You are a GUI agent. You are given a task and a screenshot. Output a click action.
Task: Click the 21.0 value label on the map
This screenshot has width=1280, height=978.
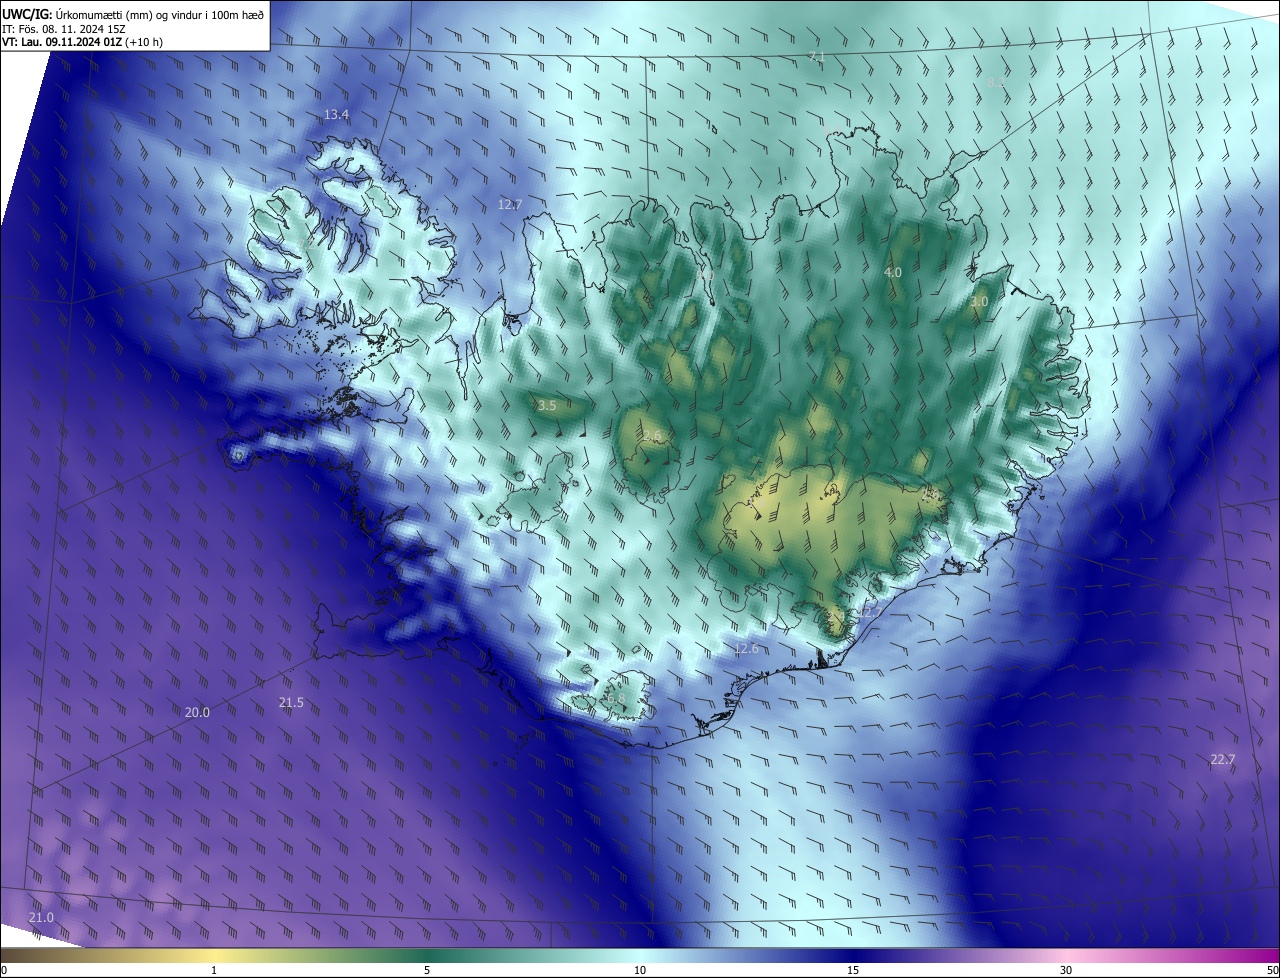41,918
